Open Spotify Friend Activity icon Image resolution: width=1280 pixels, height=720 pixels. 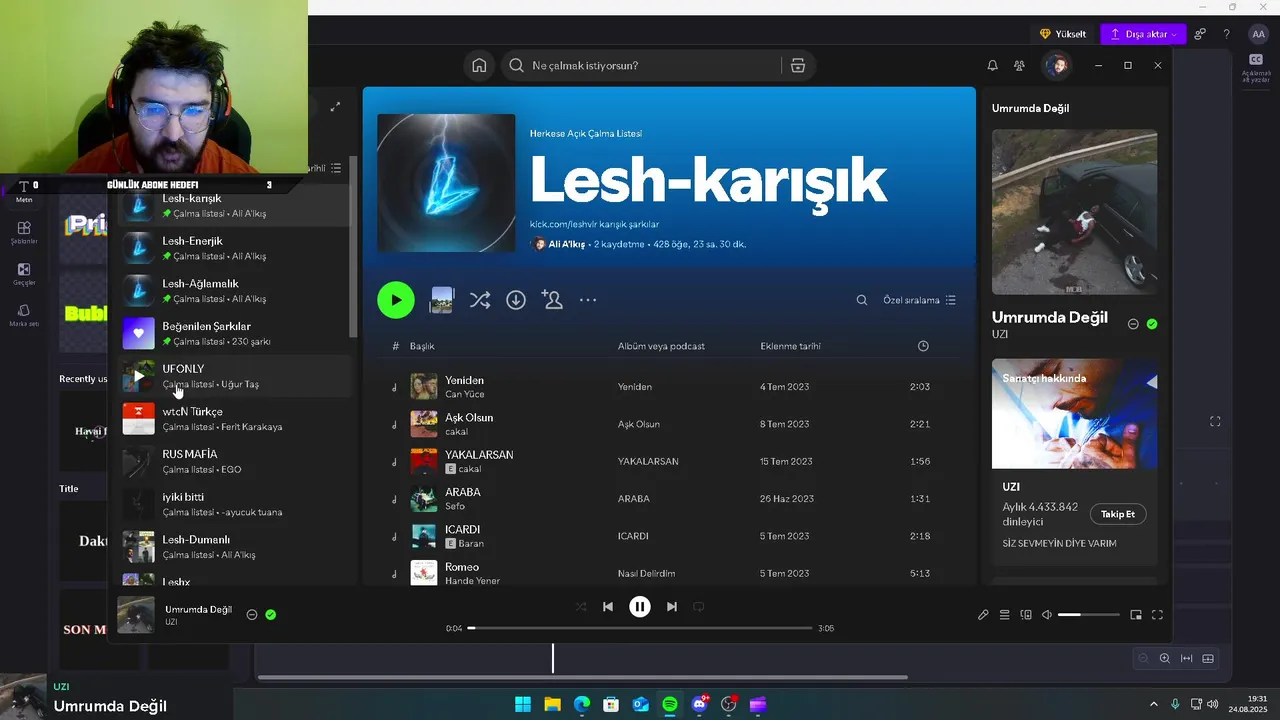click(1019, 65)
